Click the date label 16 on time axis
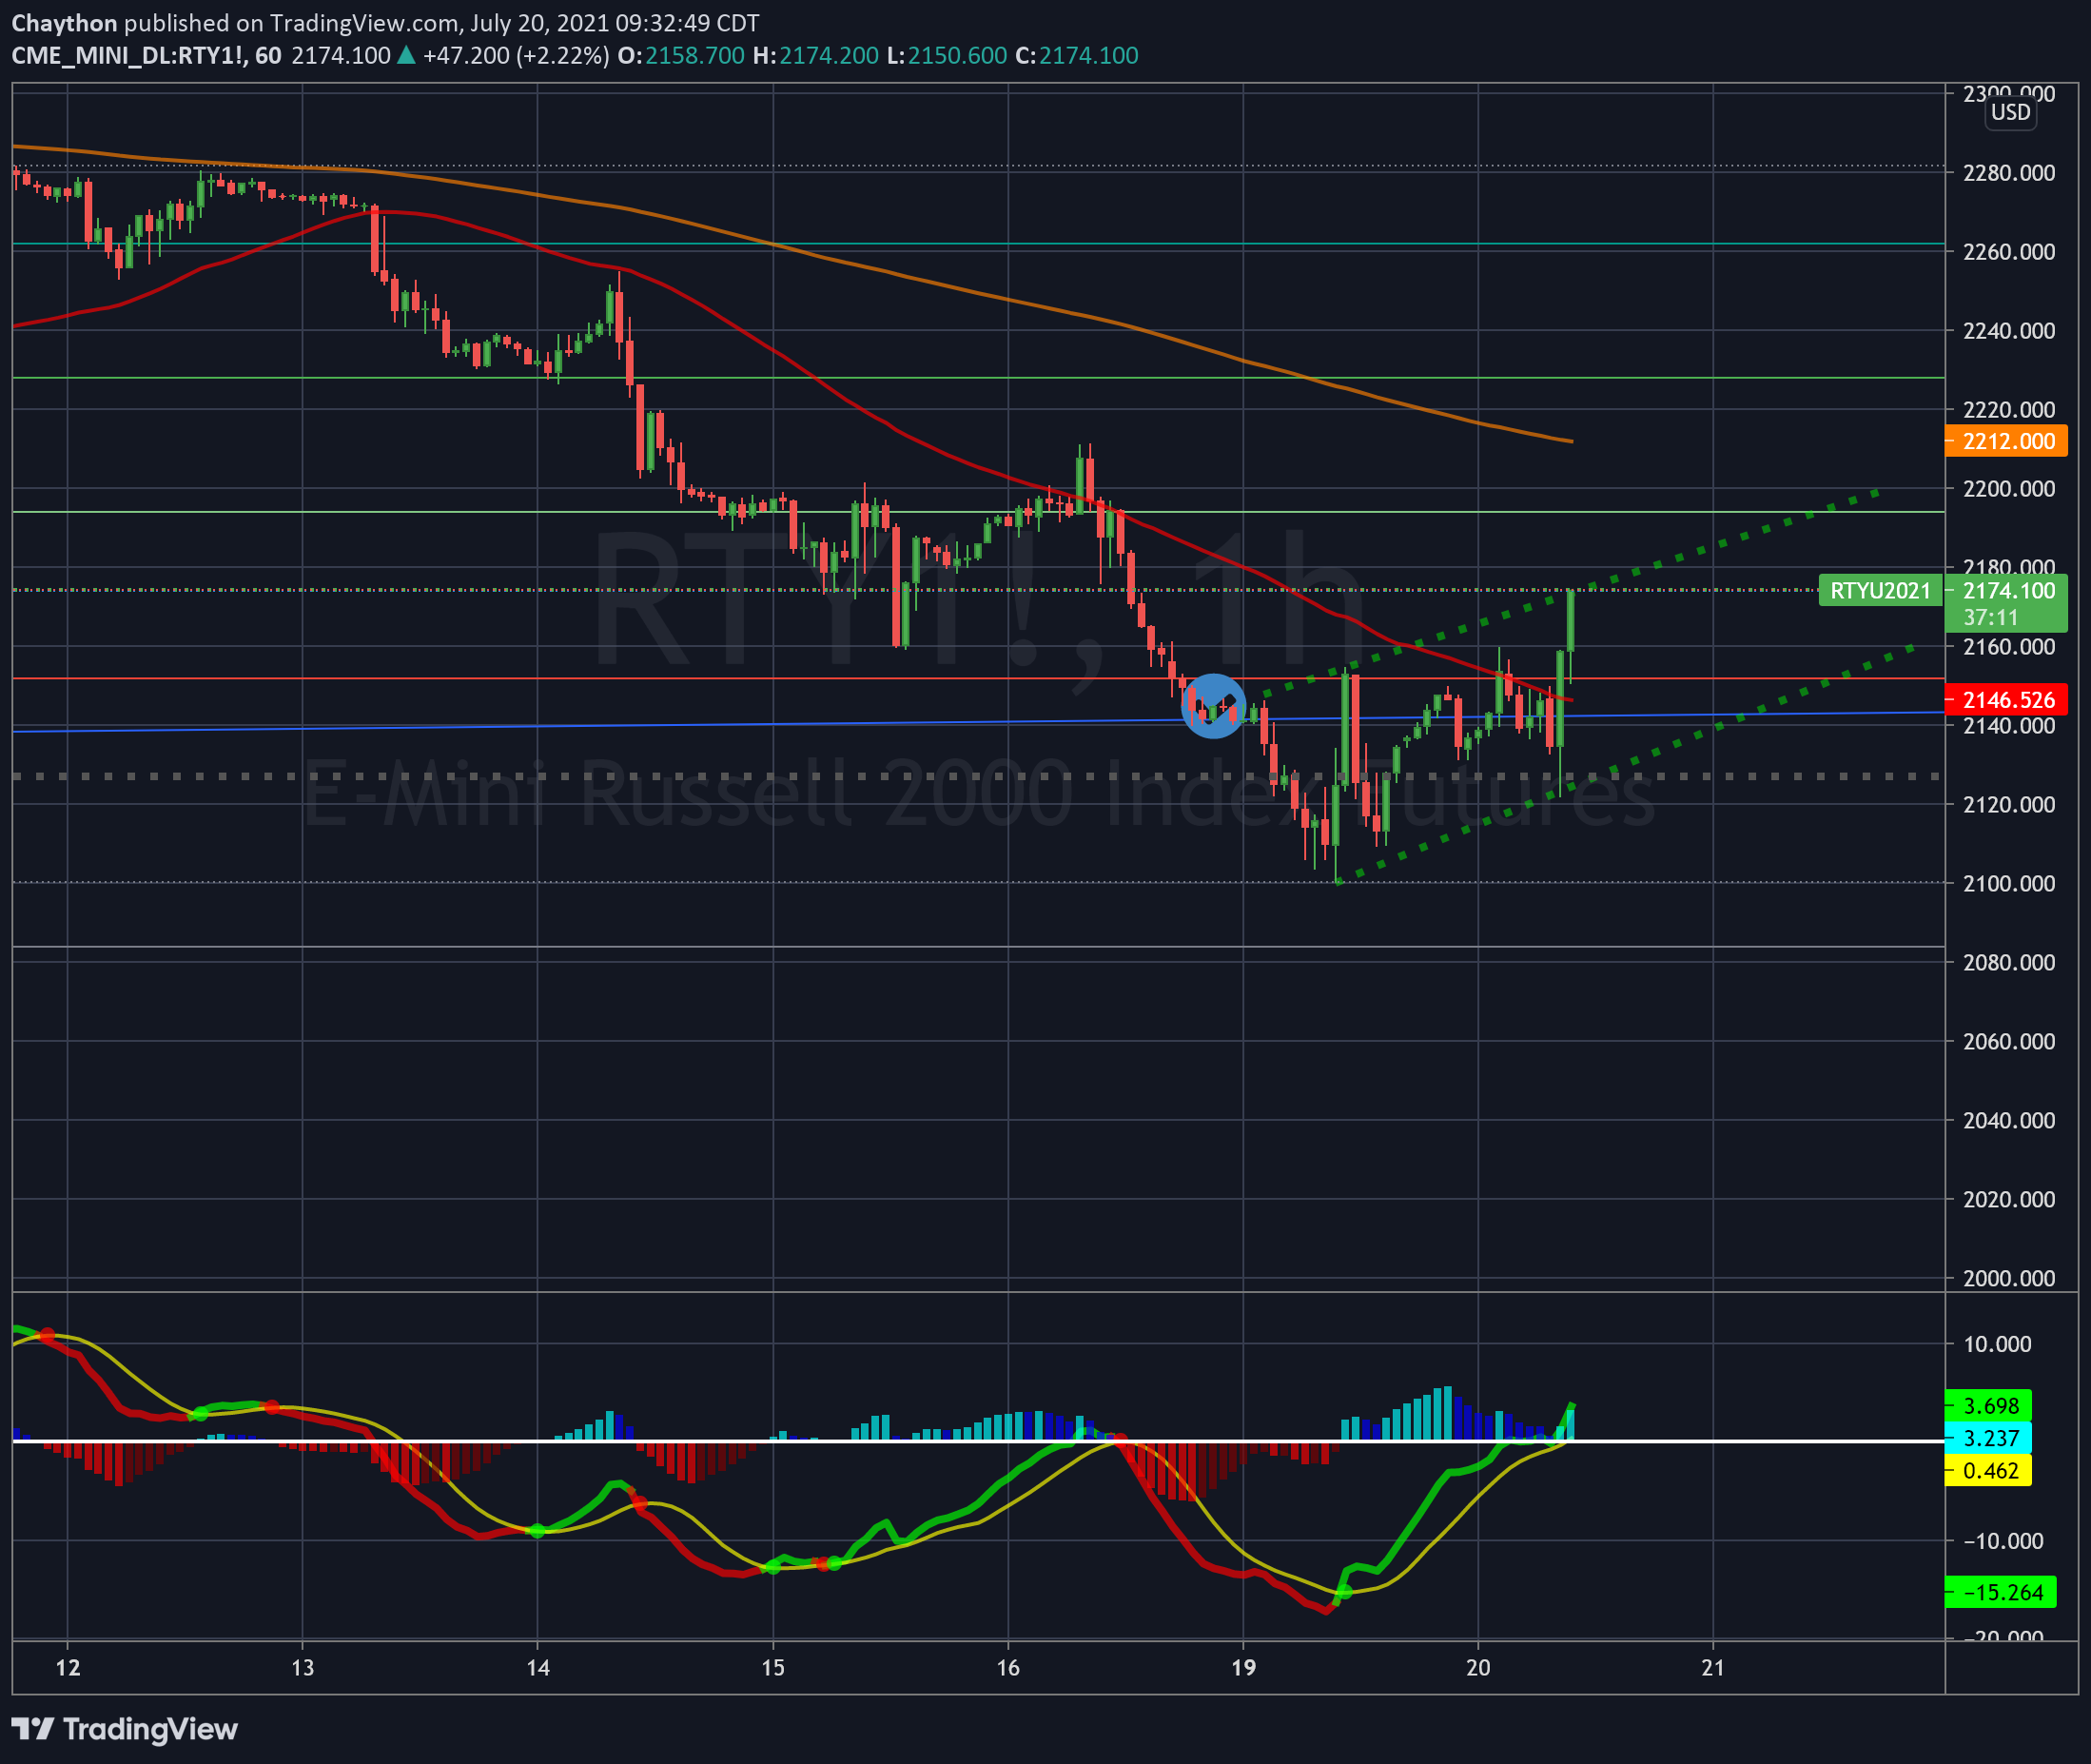 click(1008, 1667)
